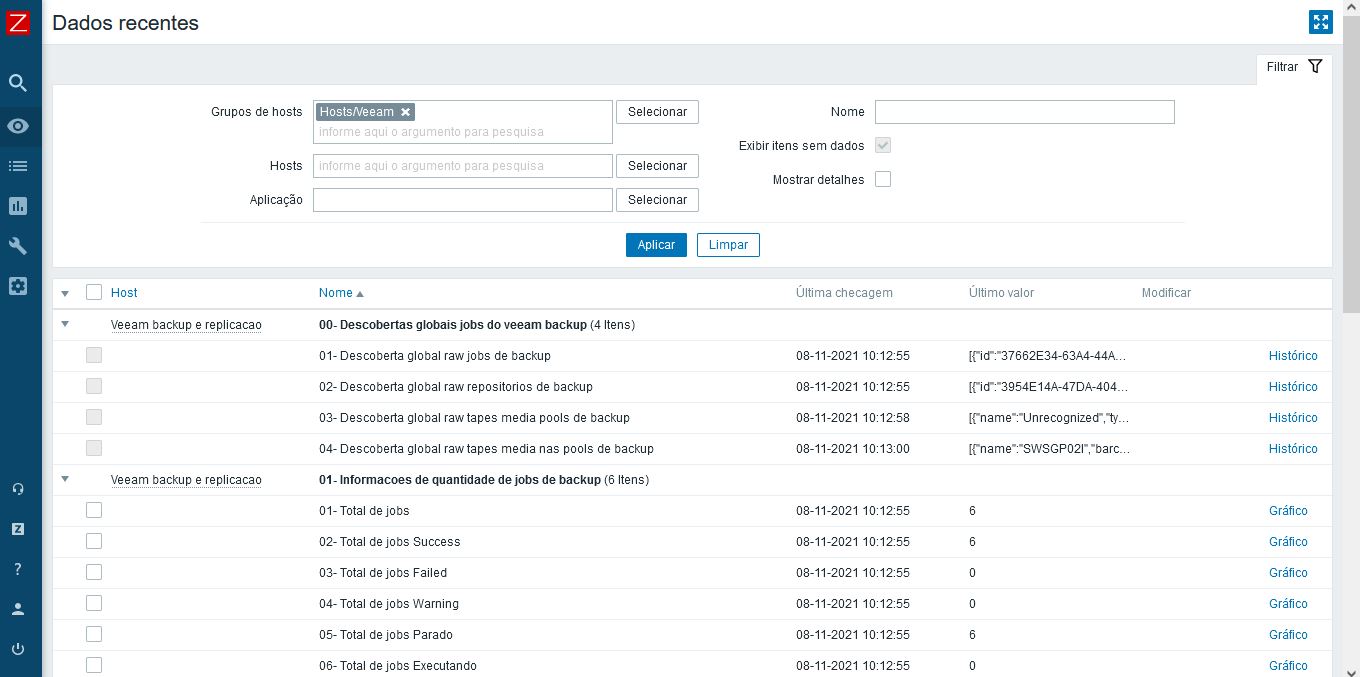Click the filter funnel icon

point(1315,66)
